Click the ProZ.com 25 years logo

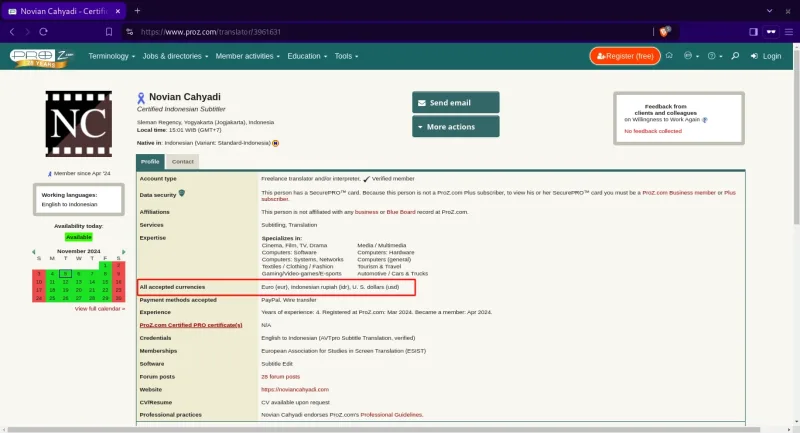(x=41, y=57)
